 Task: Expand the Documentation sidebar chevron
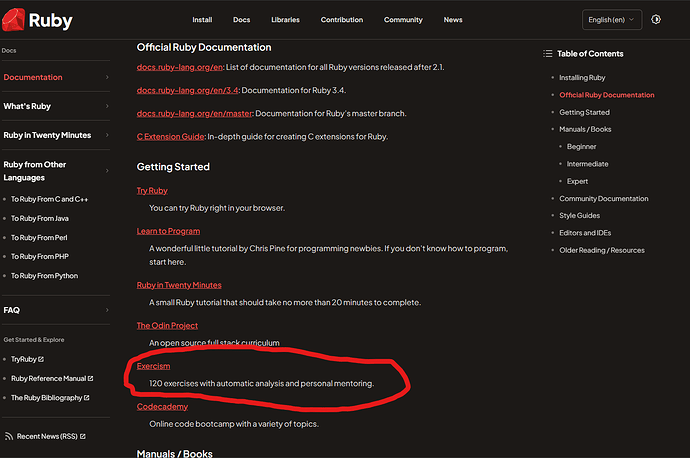click(107, 77)
